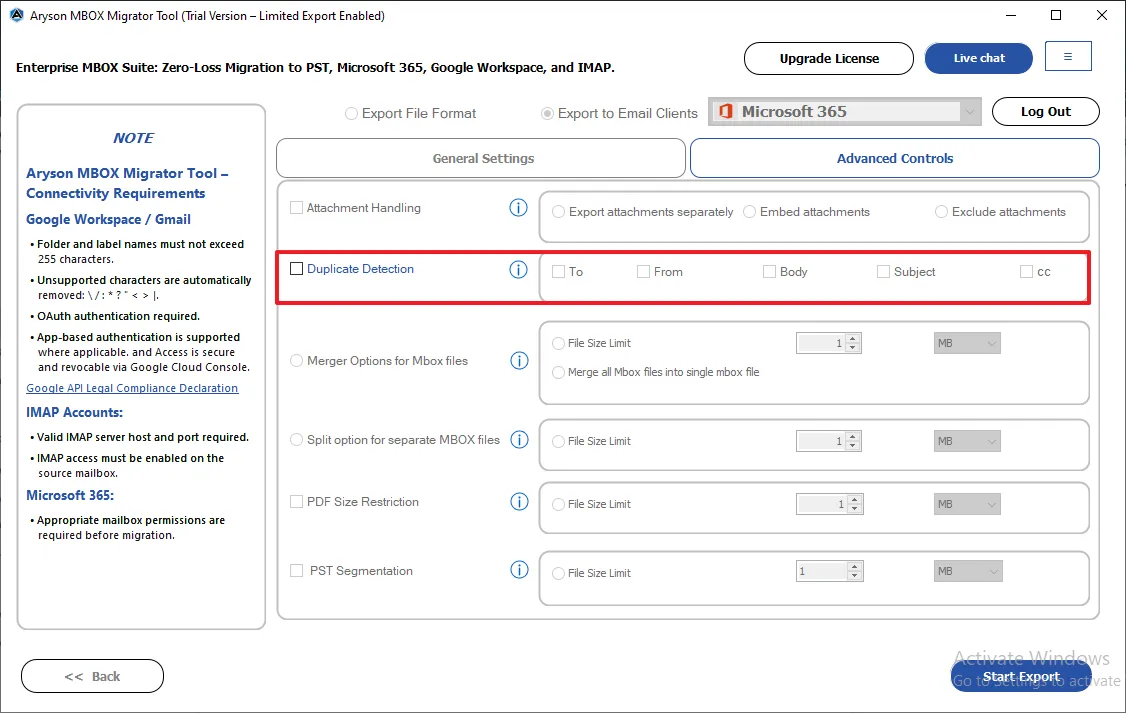Open the hamburger menu button
Screen dimensions: 1126x713
[x=1068, y=57]
